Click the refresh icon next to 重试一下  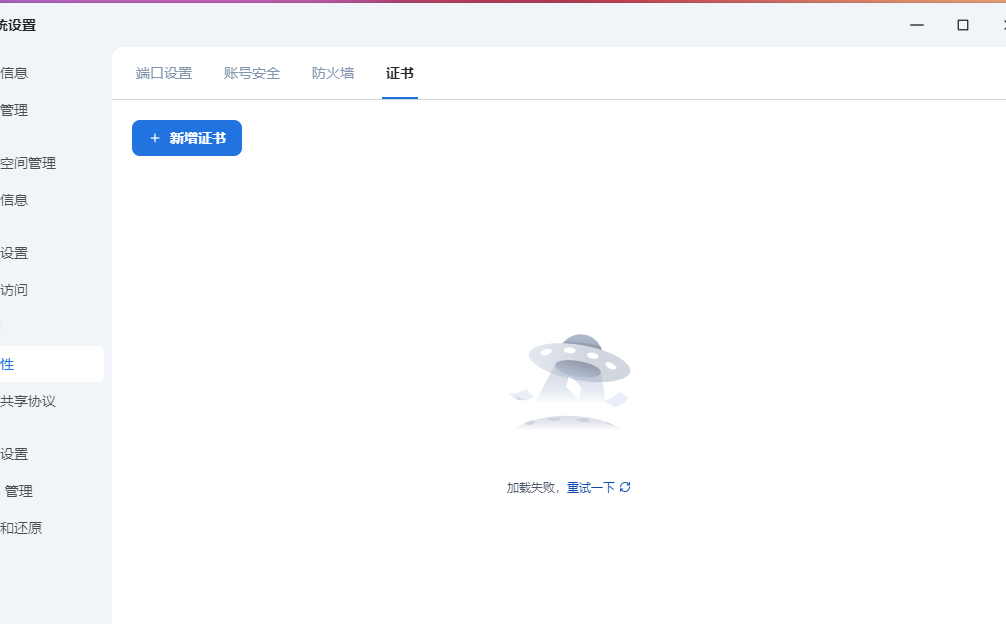pyautogui.click(x=625, y=487)
